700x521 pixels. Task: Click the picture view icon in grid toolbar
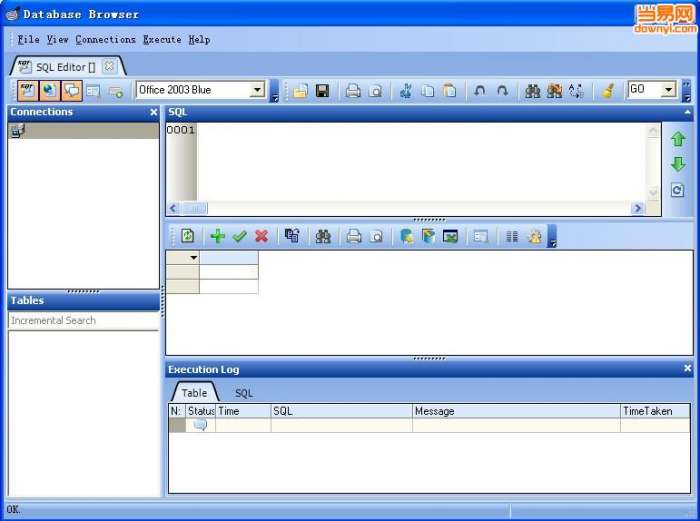[x=450, y=236]
